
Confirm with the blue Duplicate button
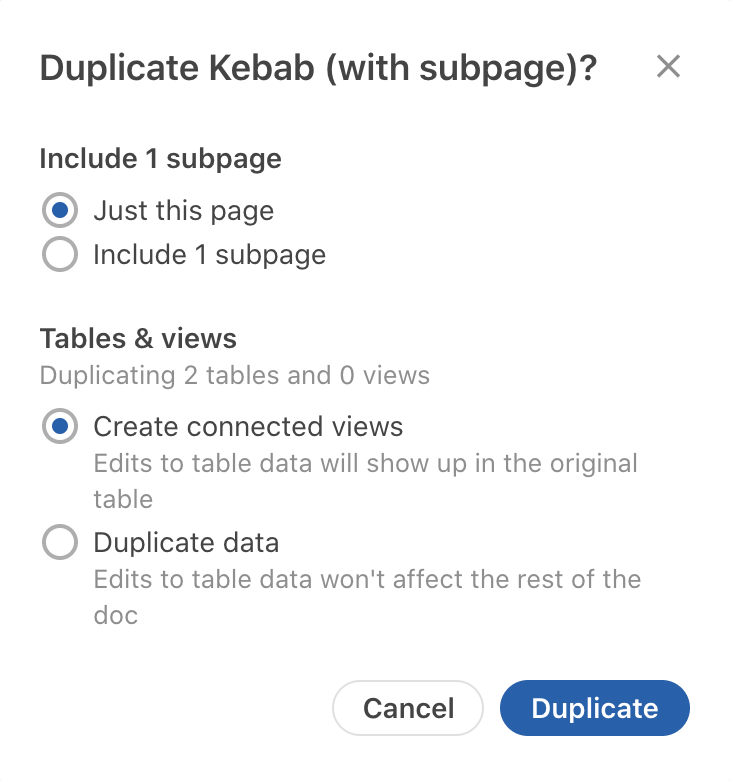[x=594, y=708]
